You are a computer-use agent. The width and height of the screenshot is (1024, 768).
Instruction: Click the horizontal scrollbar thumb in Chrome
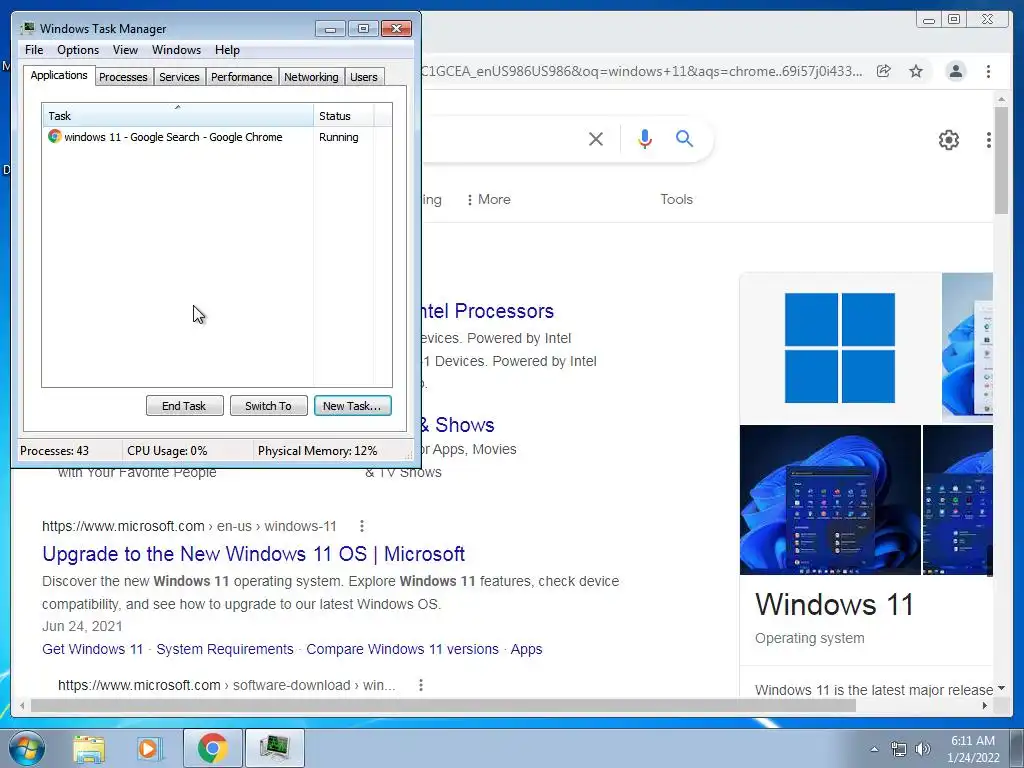point(443,705)
